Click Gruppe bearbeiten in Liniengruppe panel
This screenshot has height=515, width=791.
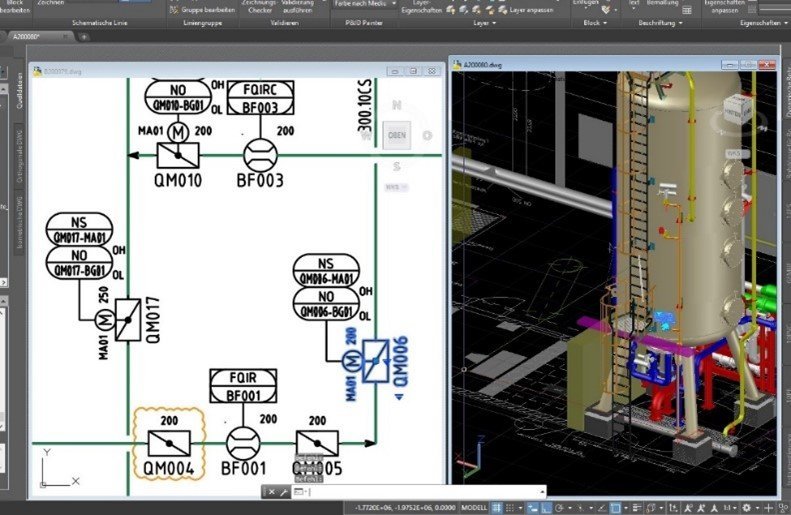pos(203,10)
